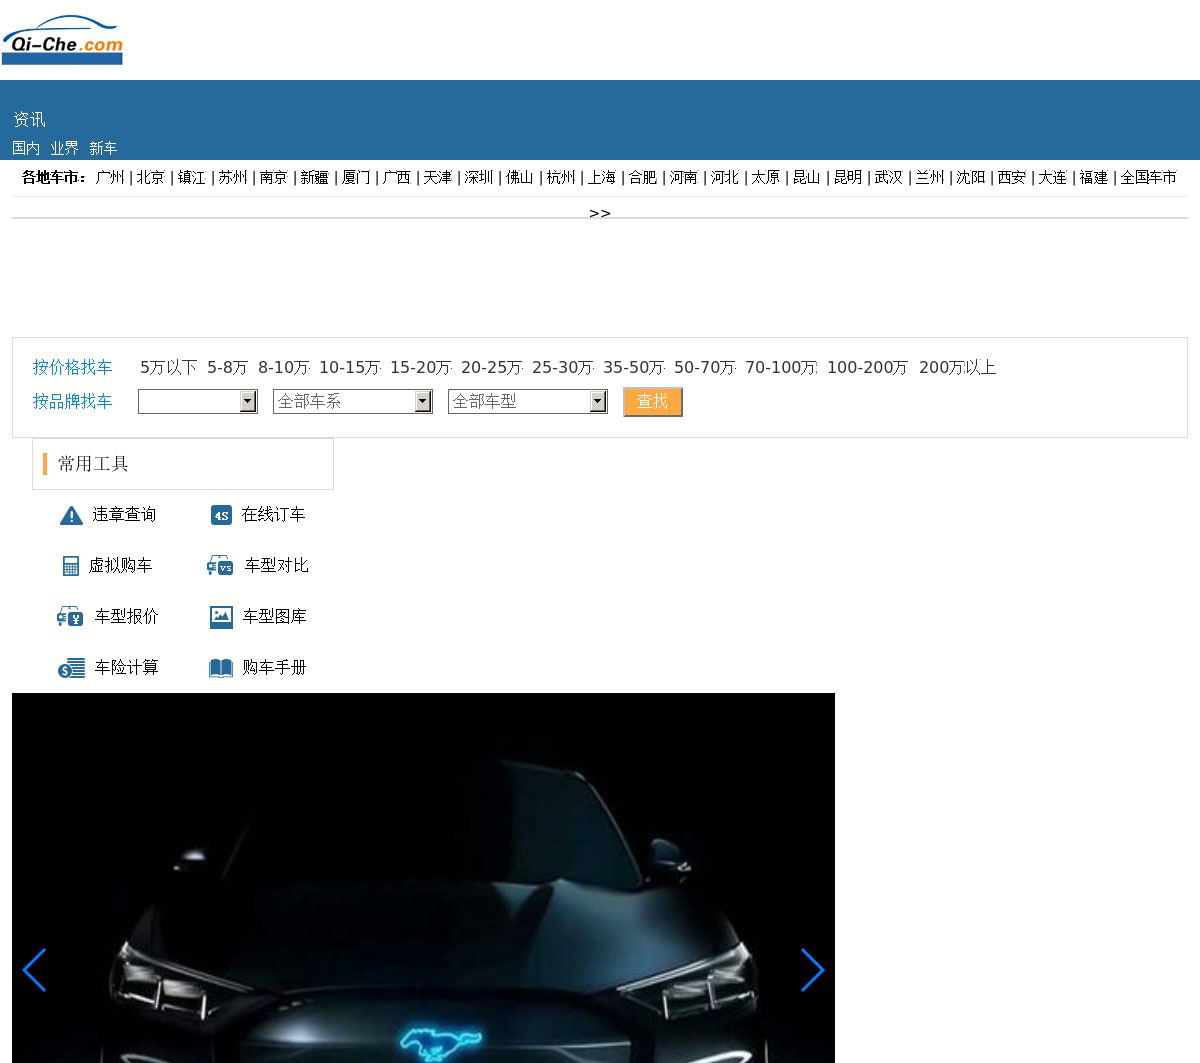Click the VS car icon for 车型对比
The width and height of the screenshot is (1200, 1063).
pos(220,566)
